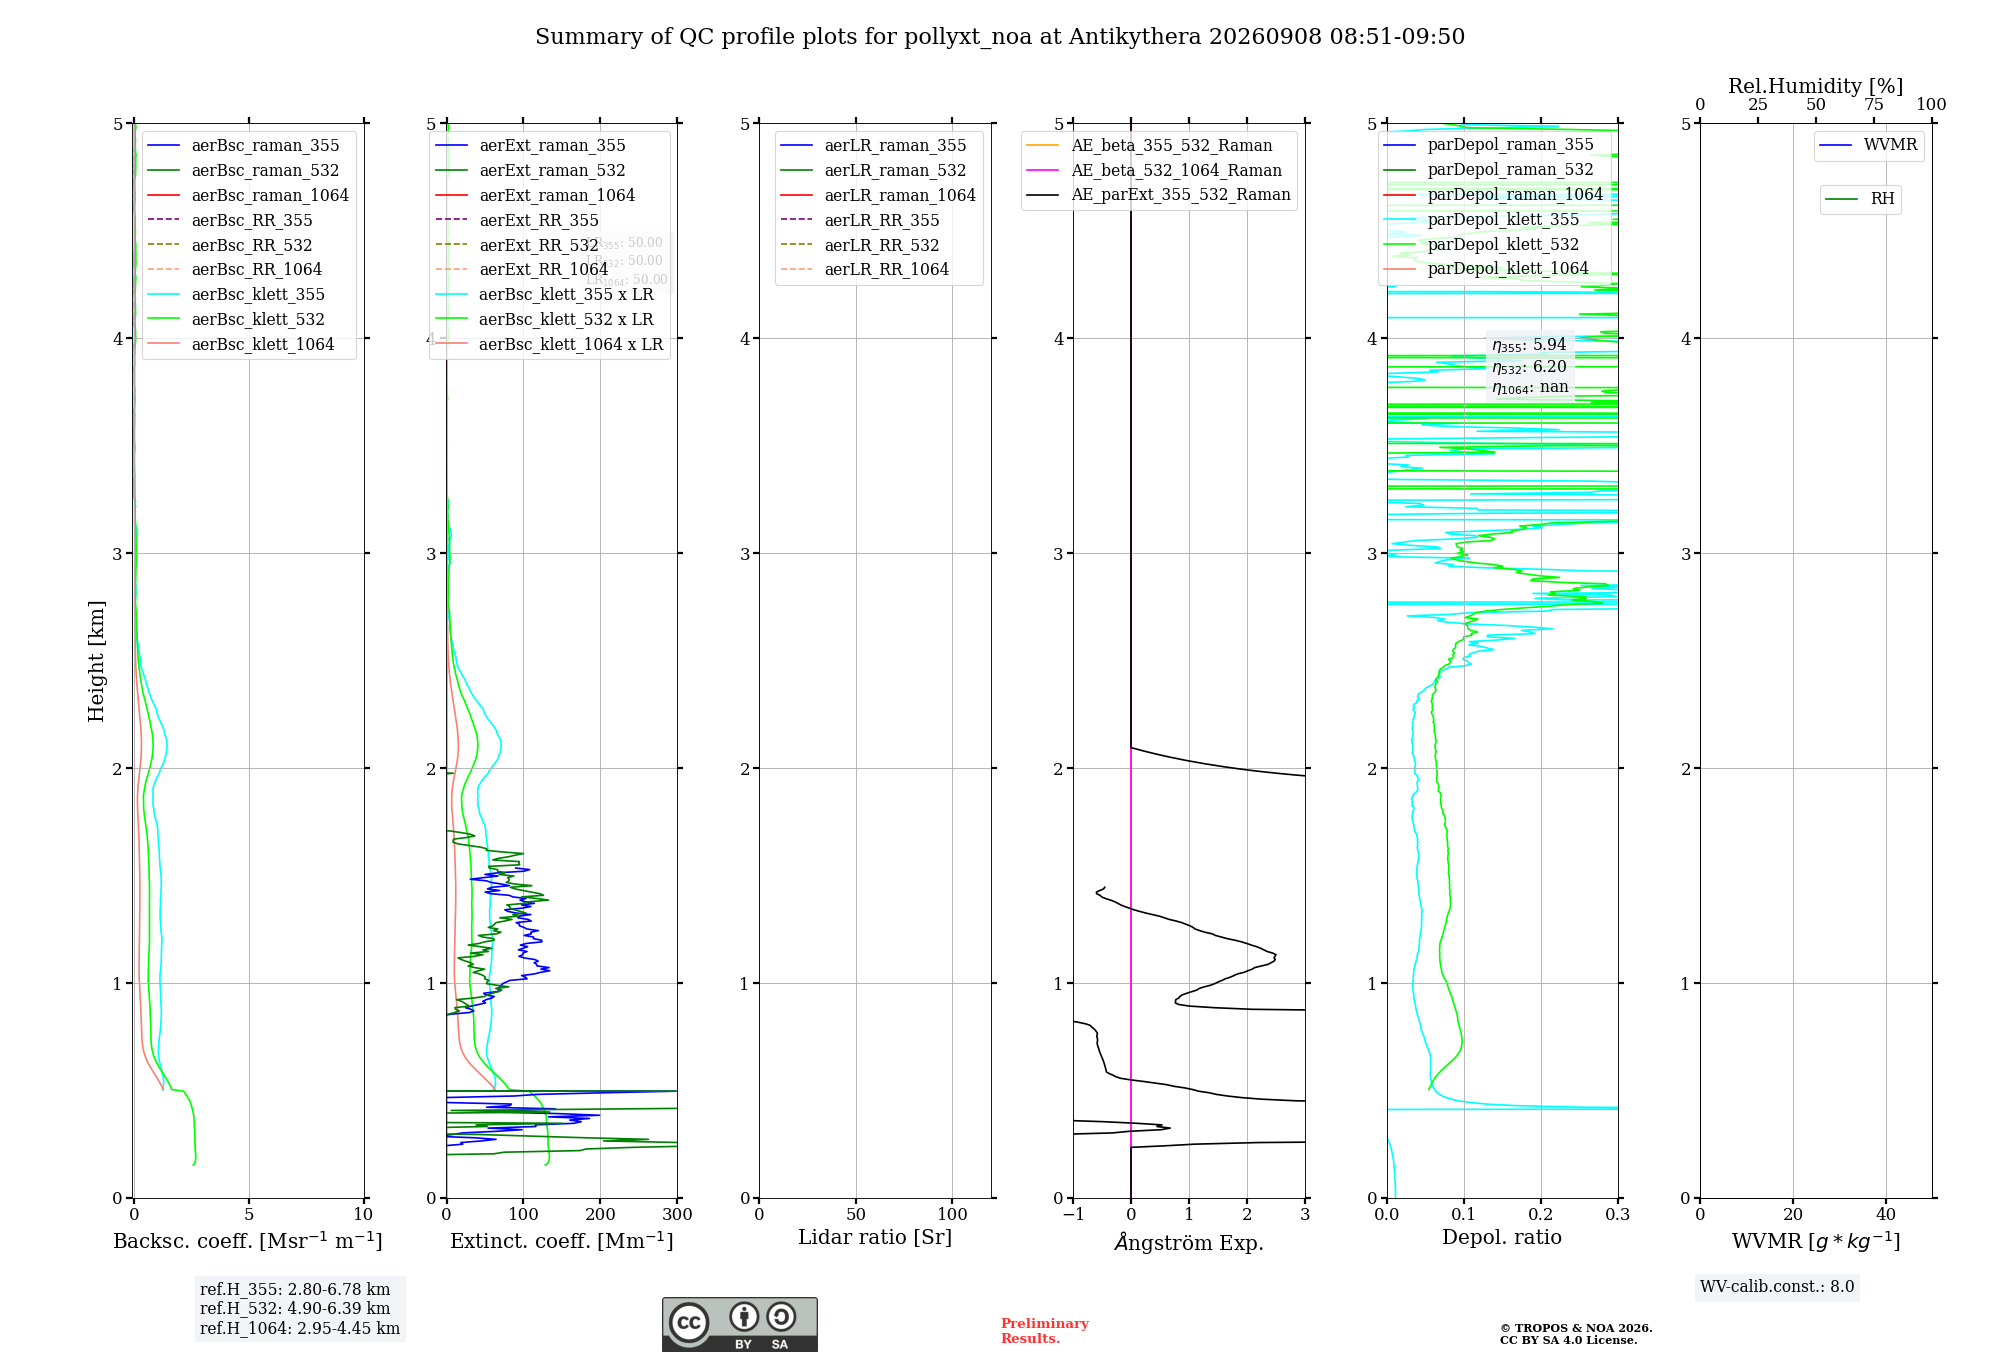
Task: Click the aerLR_RR_355 legend label
Action: tap(882, 221)
